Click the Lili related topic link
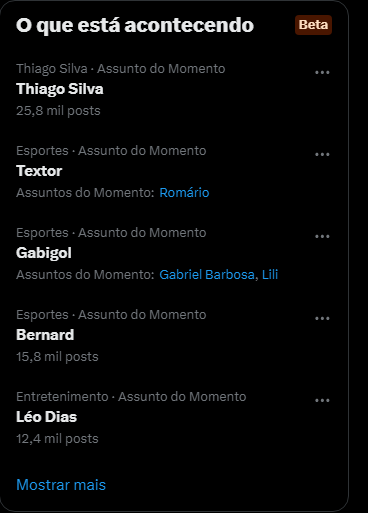This screenshot has width=368, height=513. pyautogui.click(x=270, y=275)
